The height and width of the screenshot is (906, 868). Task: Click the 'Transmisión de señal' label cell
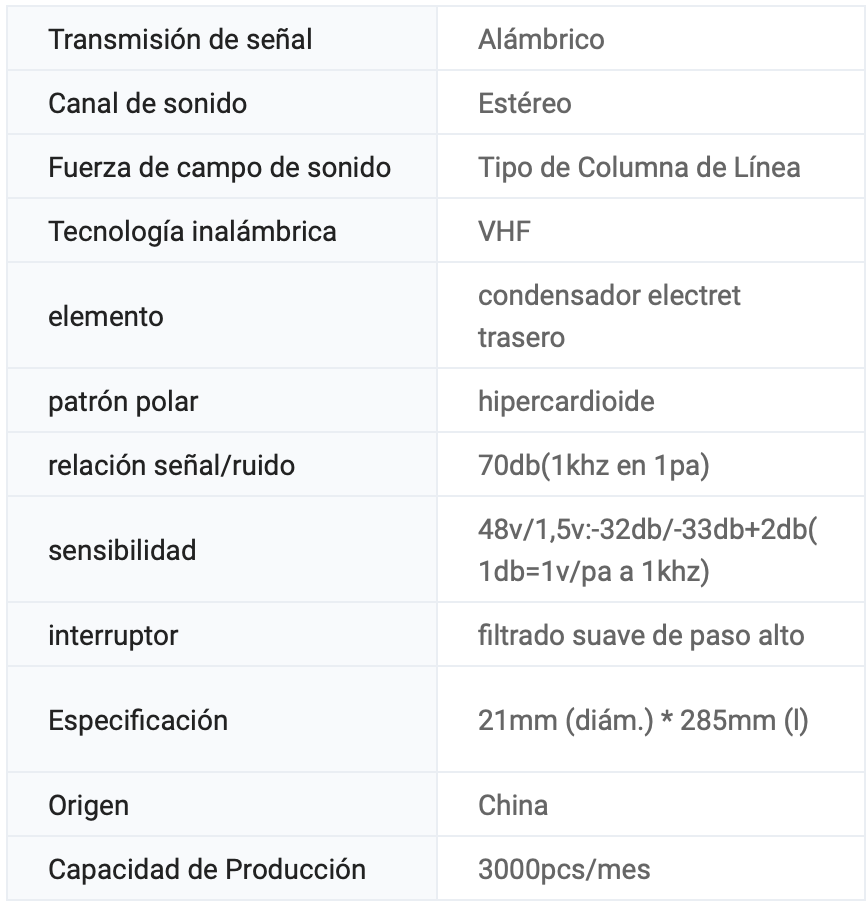point(180,40)
